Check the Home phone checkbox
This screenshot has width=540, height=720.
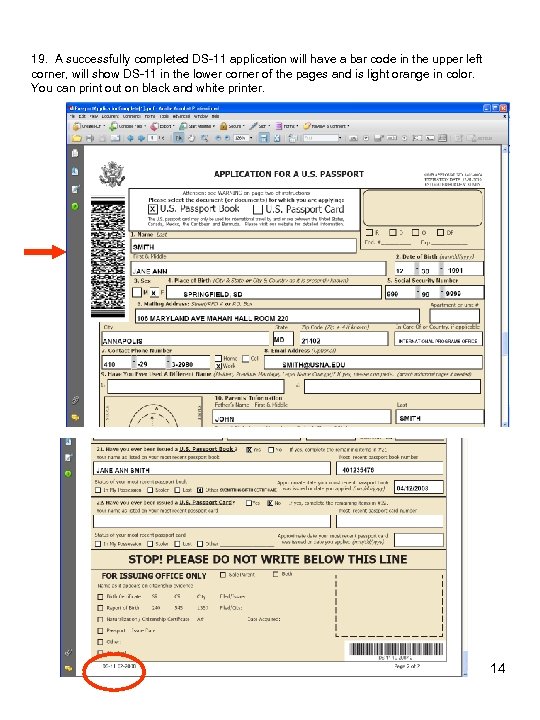pyautogui.click(x=218, y=358)
